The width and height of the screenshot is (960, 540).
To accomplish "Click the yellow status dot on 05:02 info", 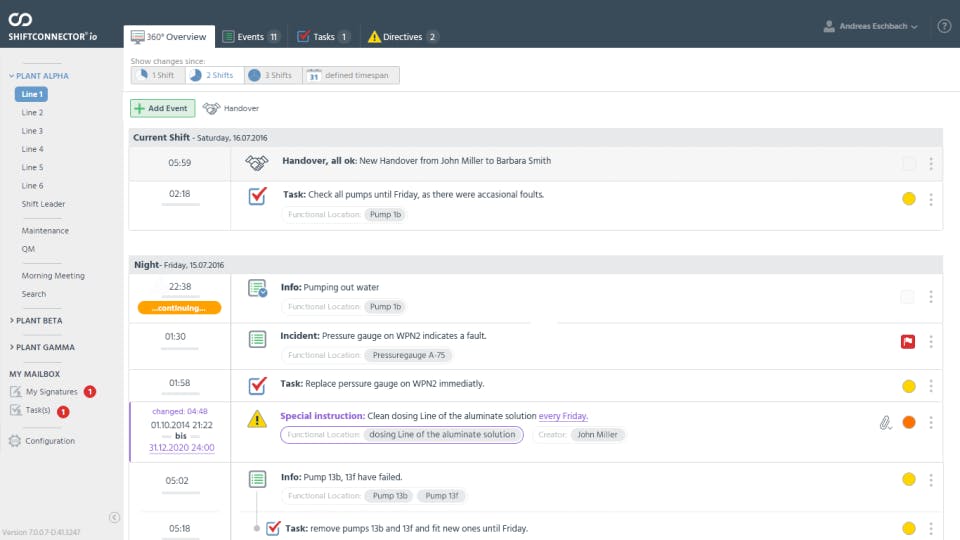I will pyautogui.click(x=909, y=479).
